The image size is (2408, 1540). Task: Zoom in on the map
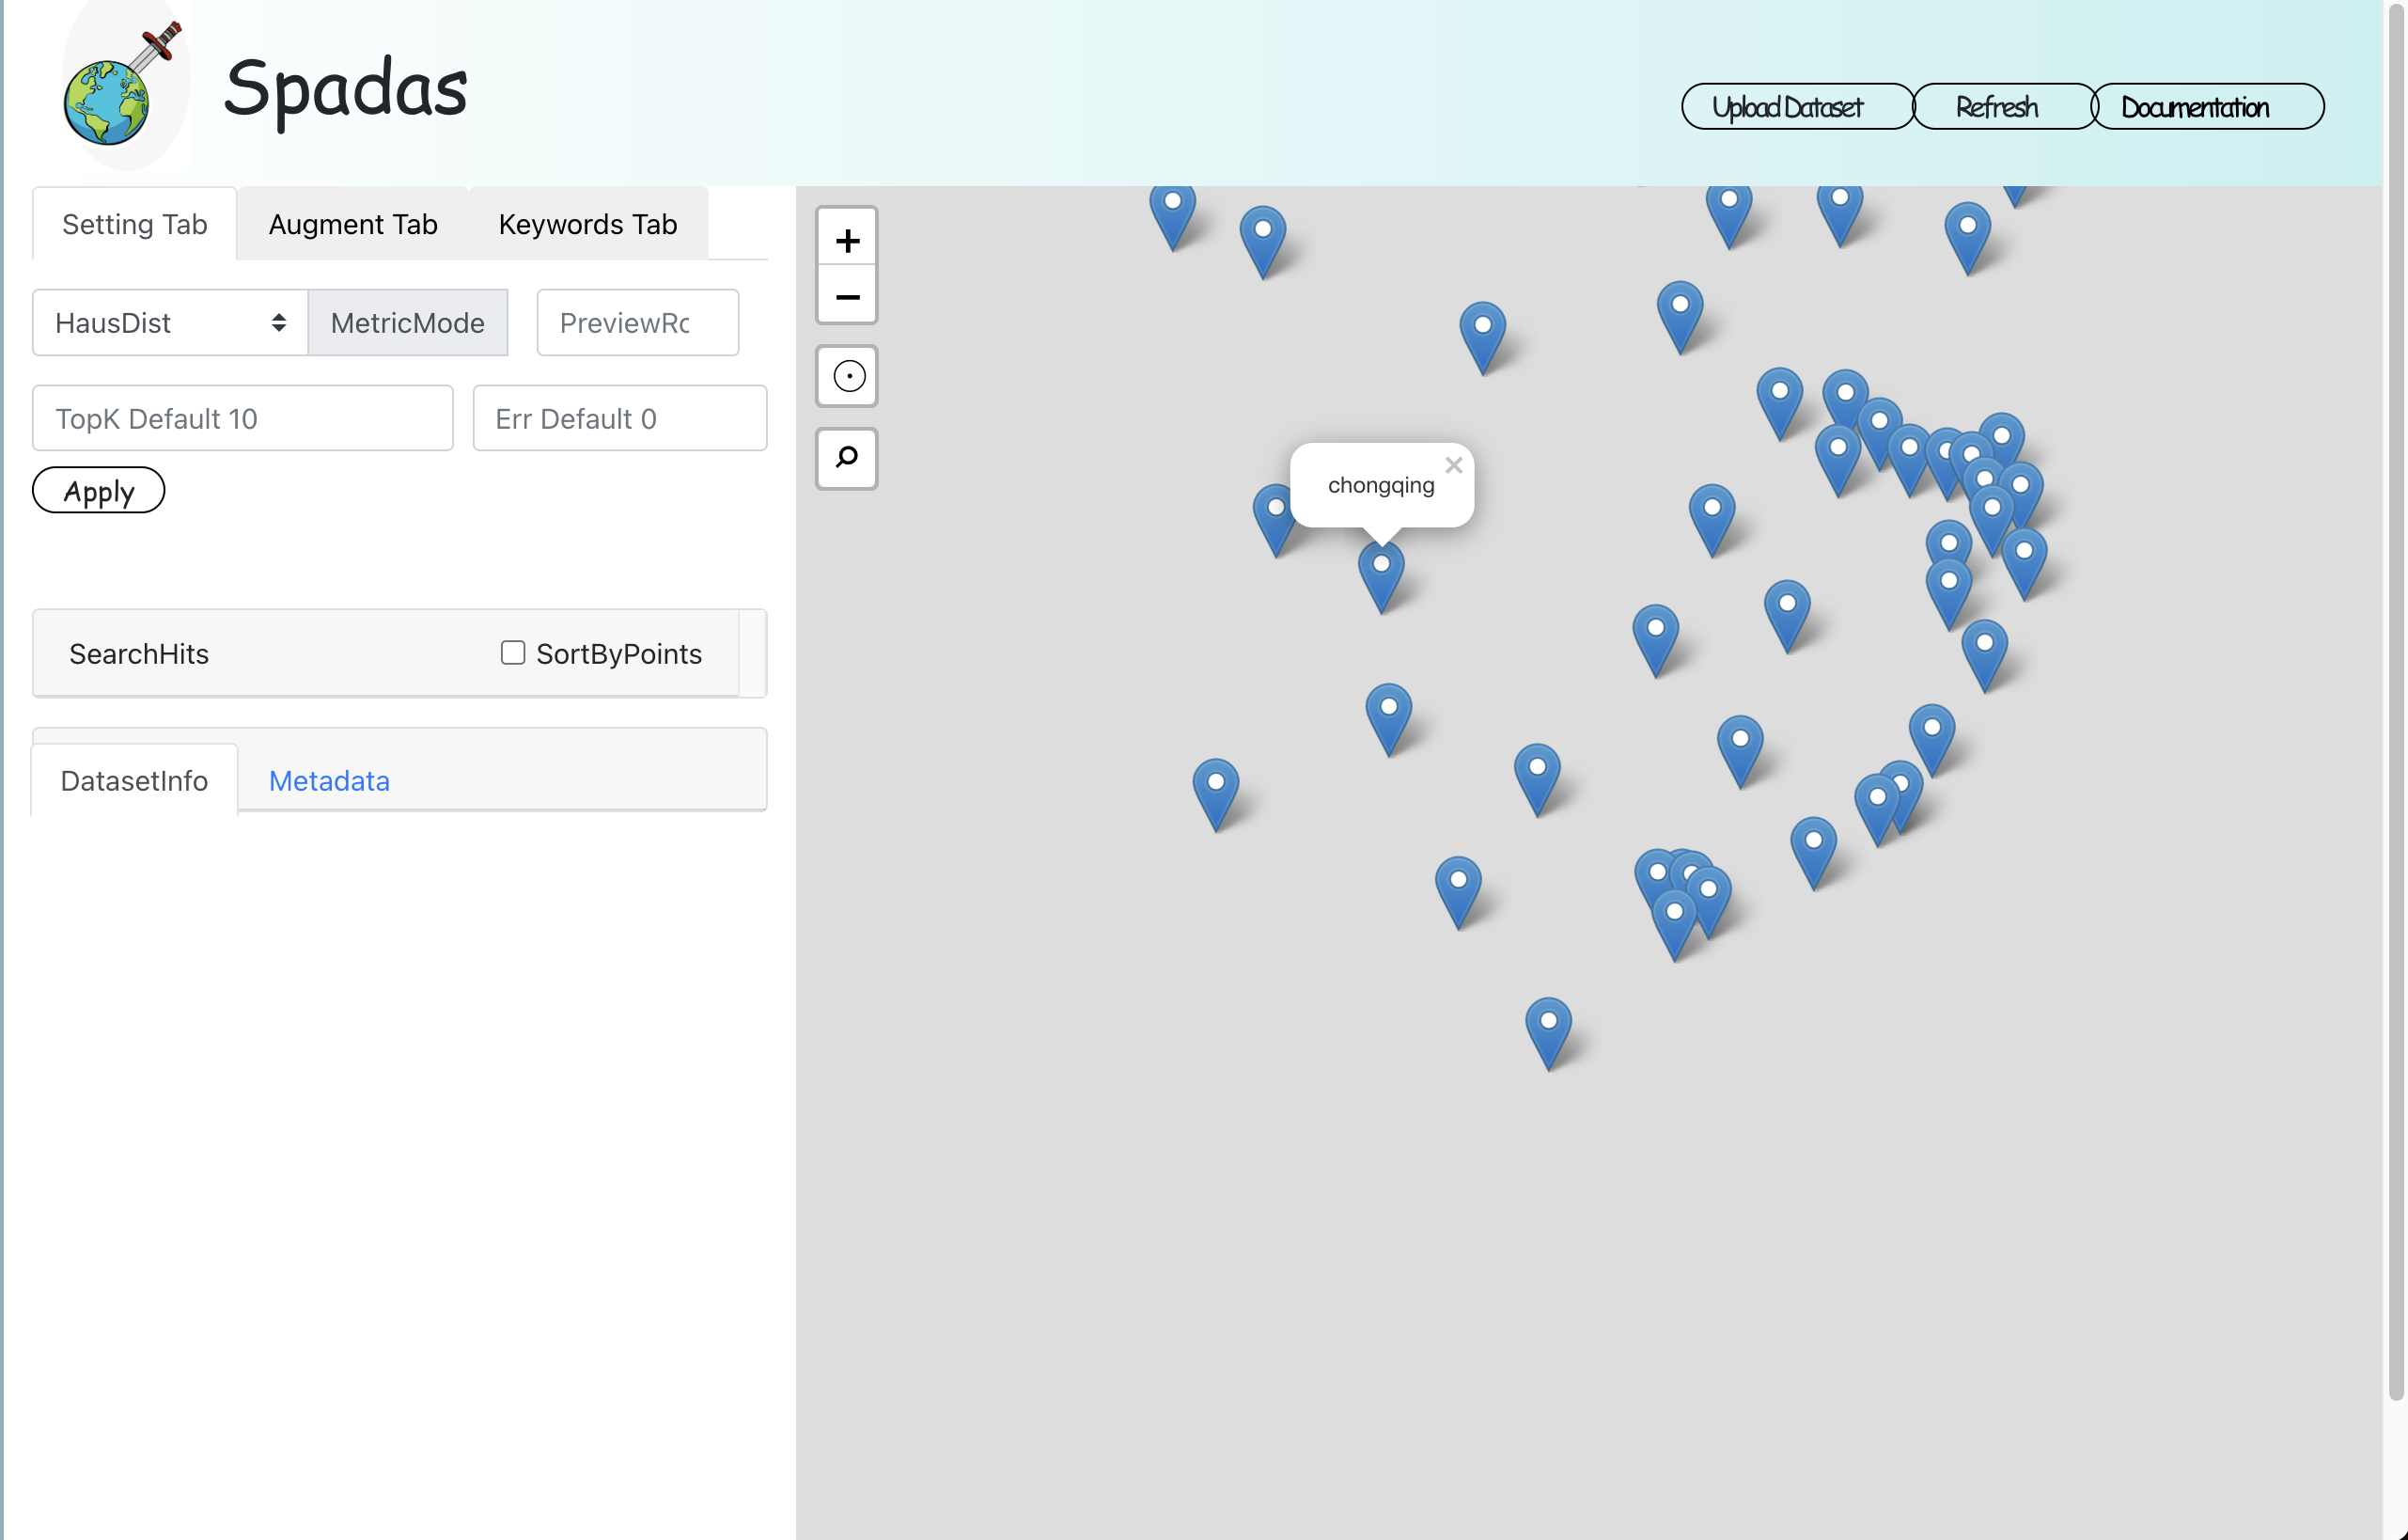[x=847, y=240]
